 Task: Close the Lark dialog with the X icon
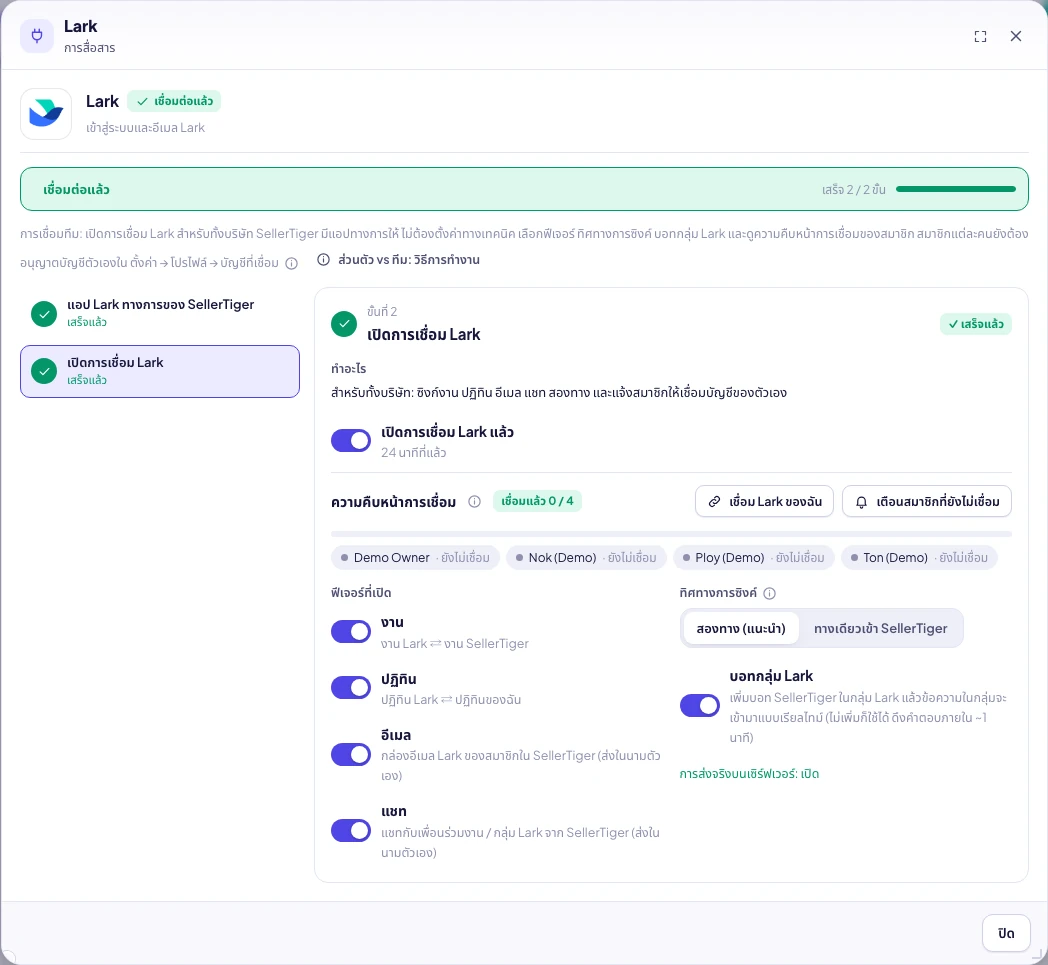pyautogui.click(x=1016, y=36)
